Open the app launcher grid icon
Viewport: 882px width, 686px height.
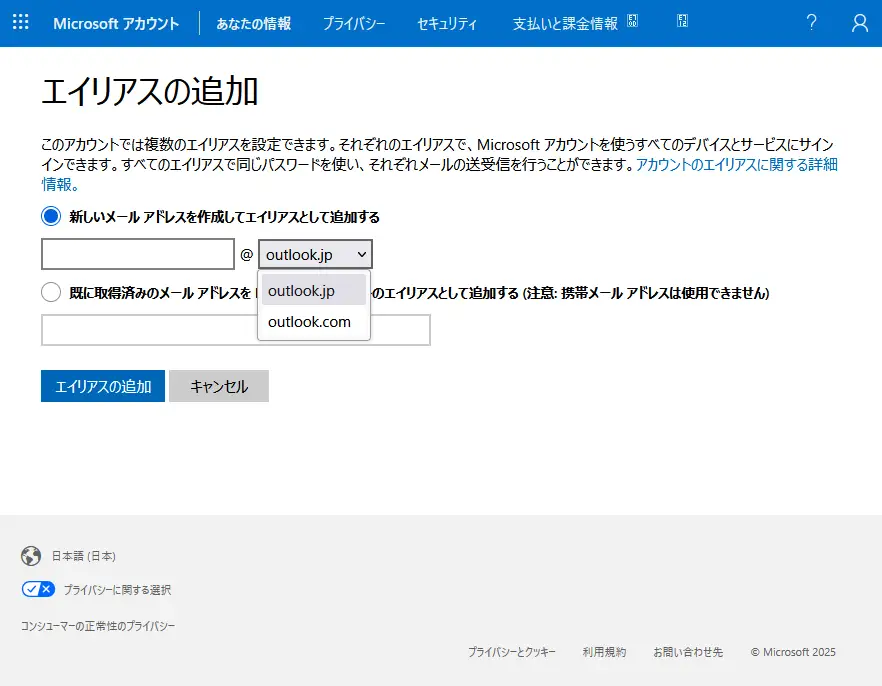(21, 22)
